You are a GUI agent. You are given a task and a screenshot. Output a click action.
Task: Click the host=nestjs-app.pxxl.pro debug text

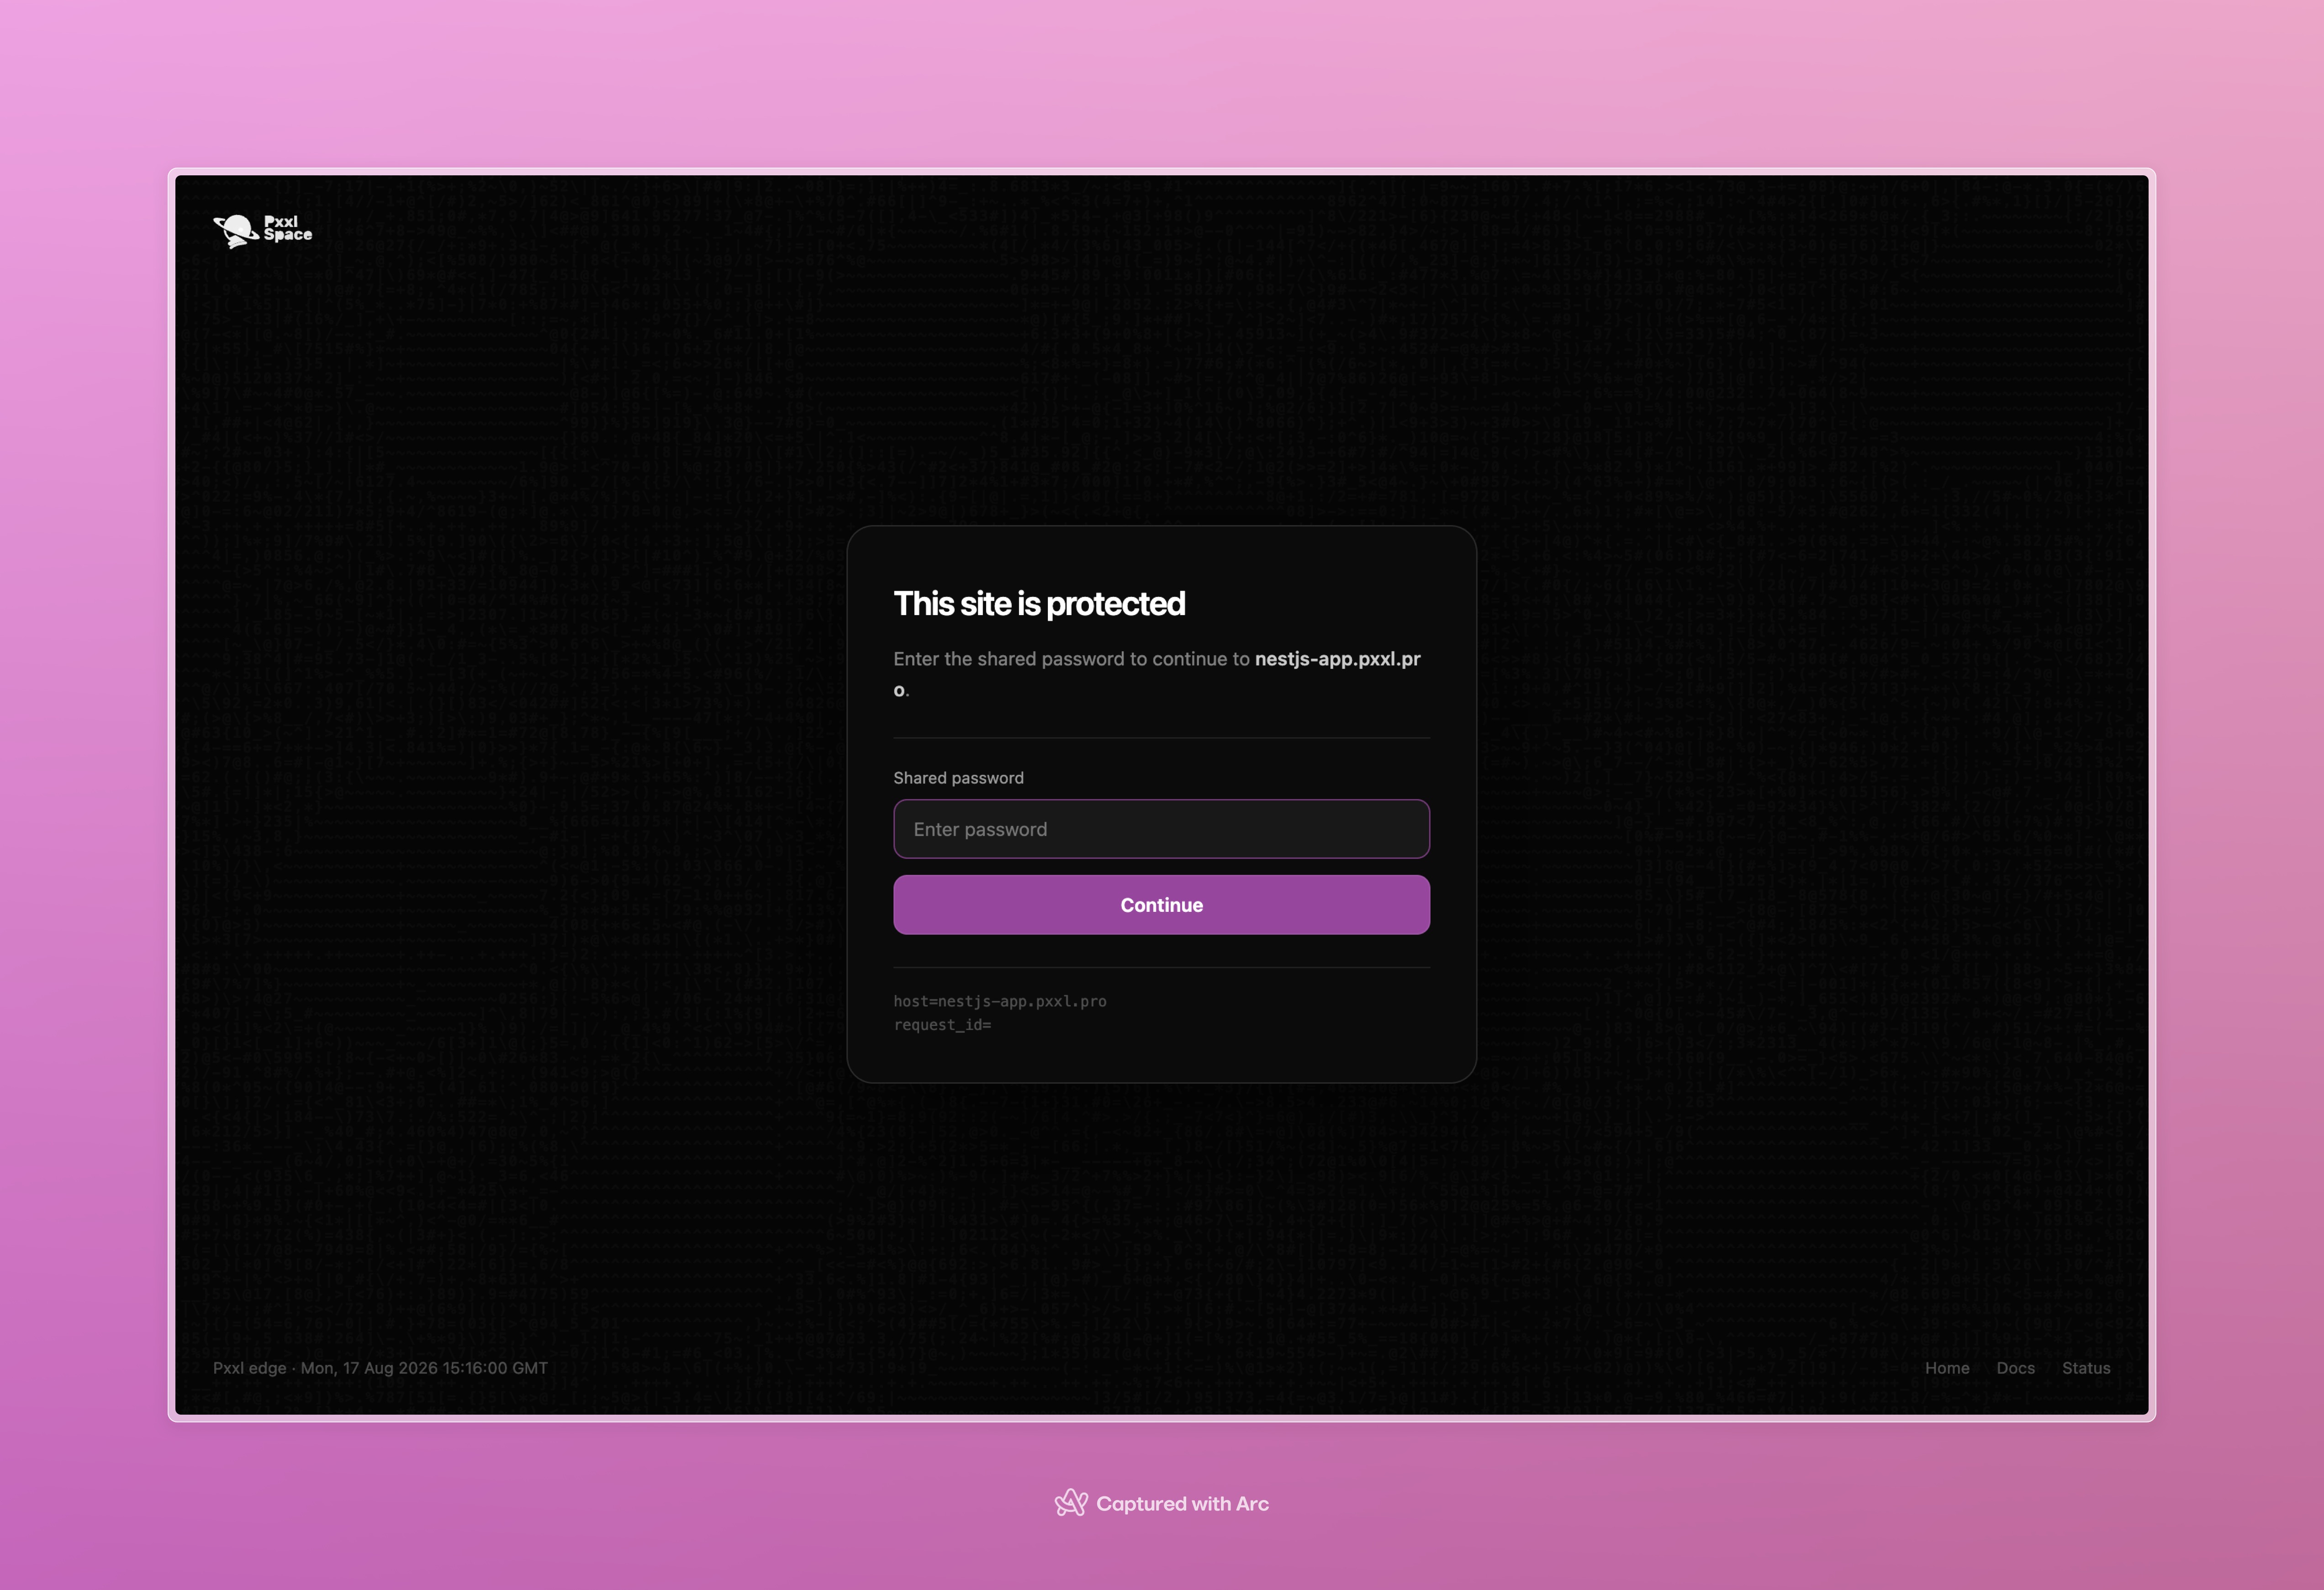(1000, 1001)
